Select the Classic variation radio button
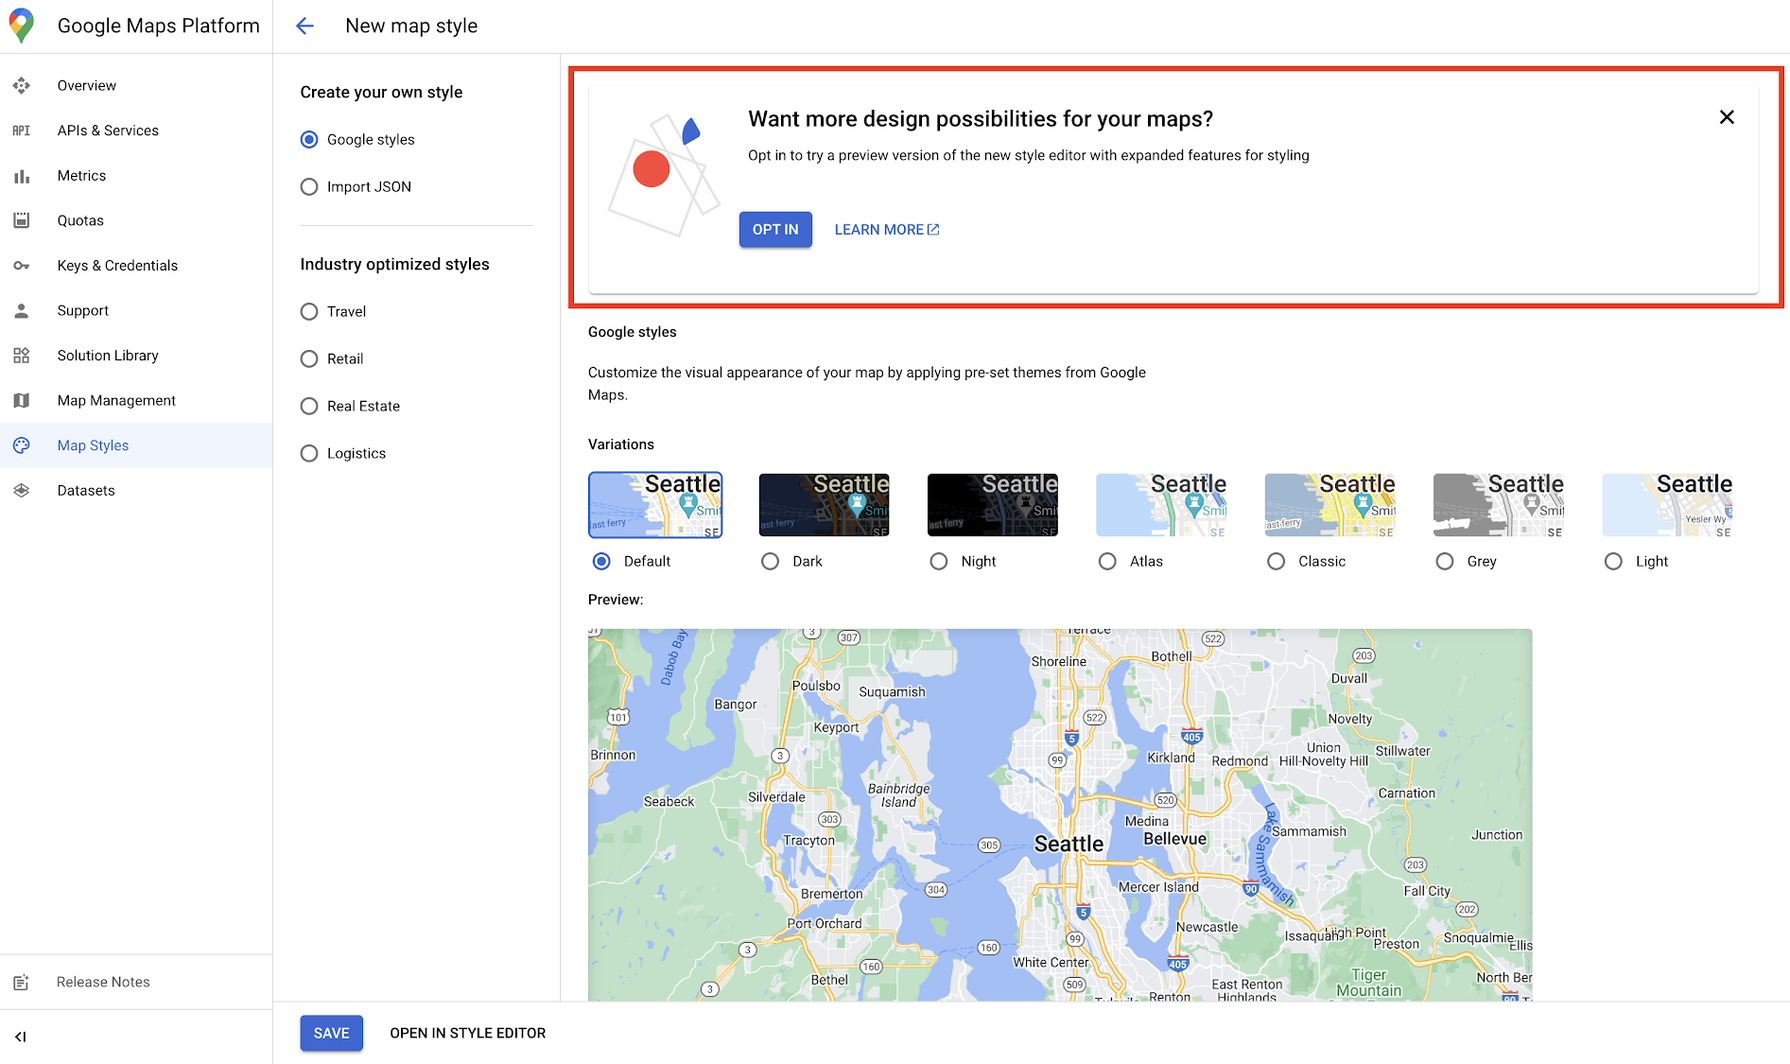1790x1064 pixels. click(1276, 562)
